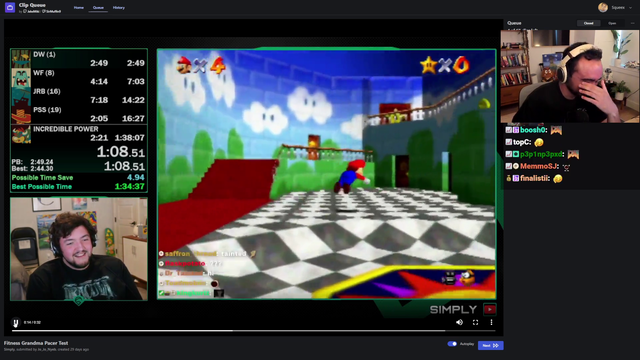Click p3p1np3pxd's username in chat
Screen dimensions: 640x360
coord(541,154)
